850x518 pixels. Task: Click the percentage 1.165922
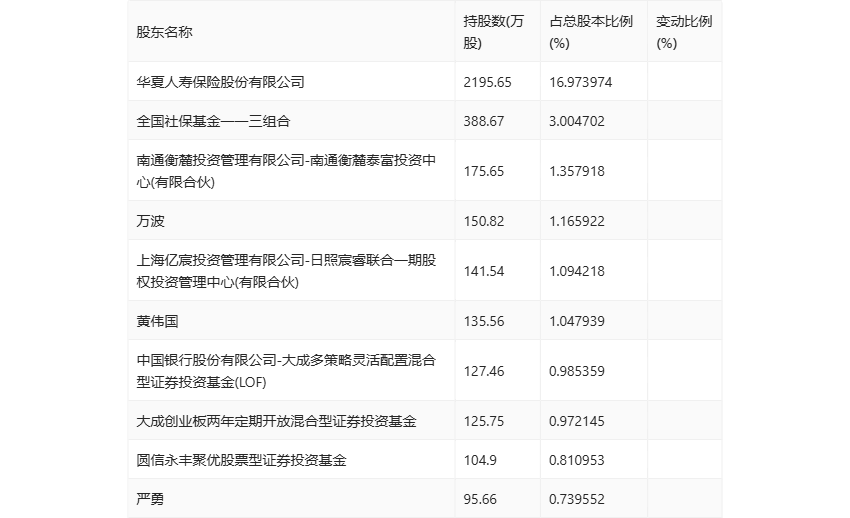(577, 221)
